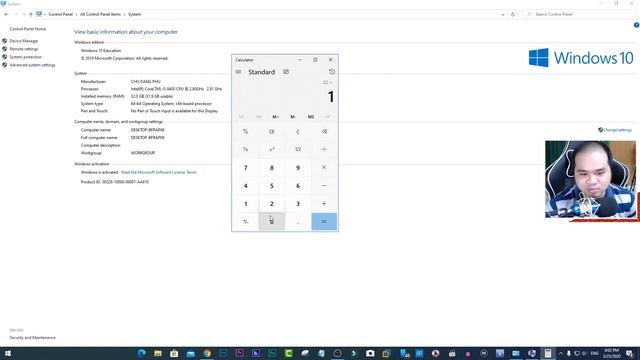The image size is (640, 360).
Task: Click the decimal point key
Action: pos(298,221)
